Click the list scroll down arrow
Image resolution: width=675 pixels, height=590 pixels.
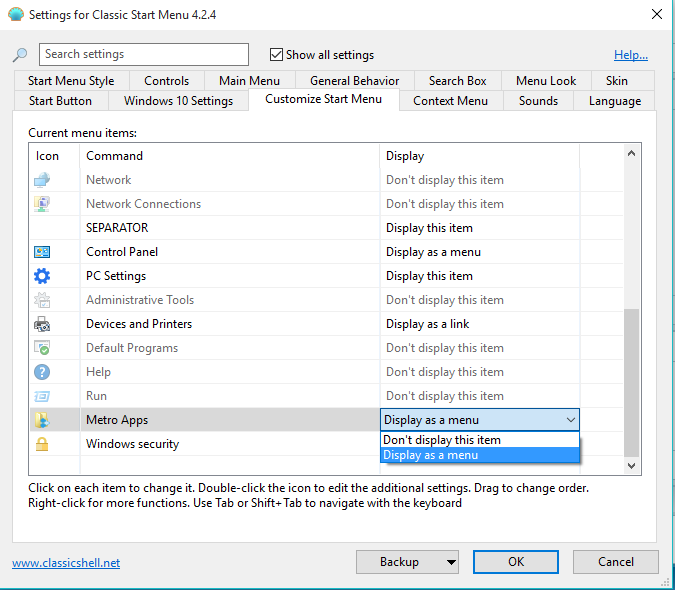coord(631,466)
